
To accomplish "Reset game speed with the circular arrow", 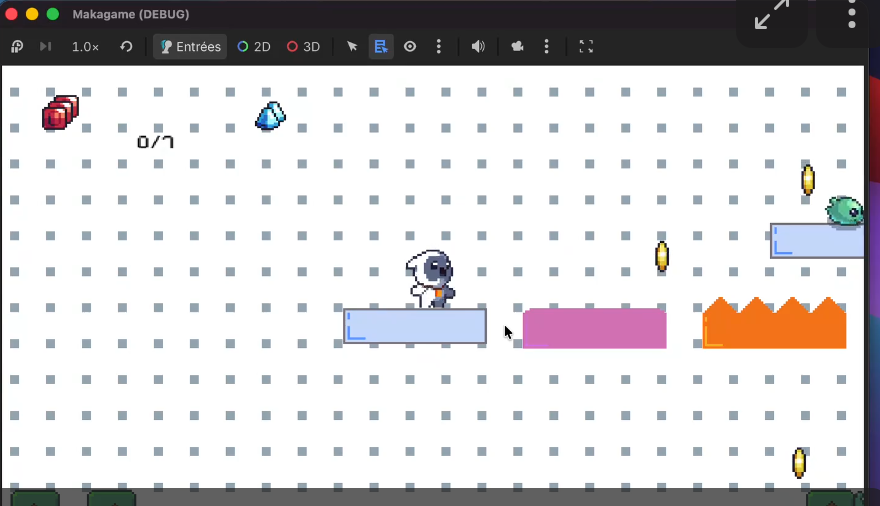I will point(126,47).
